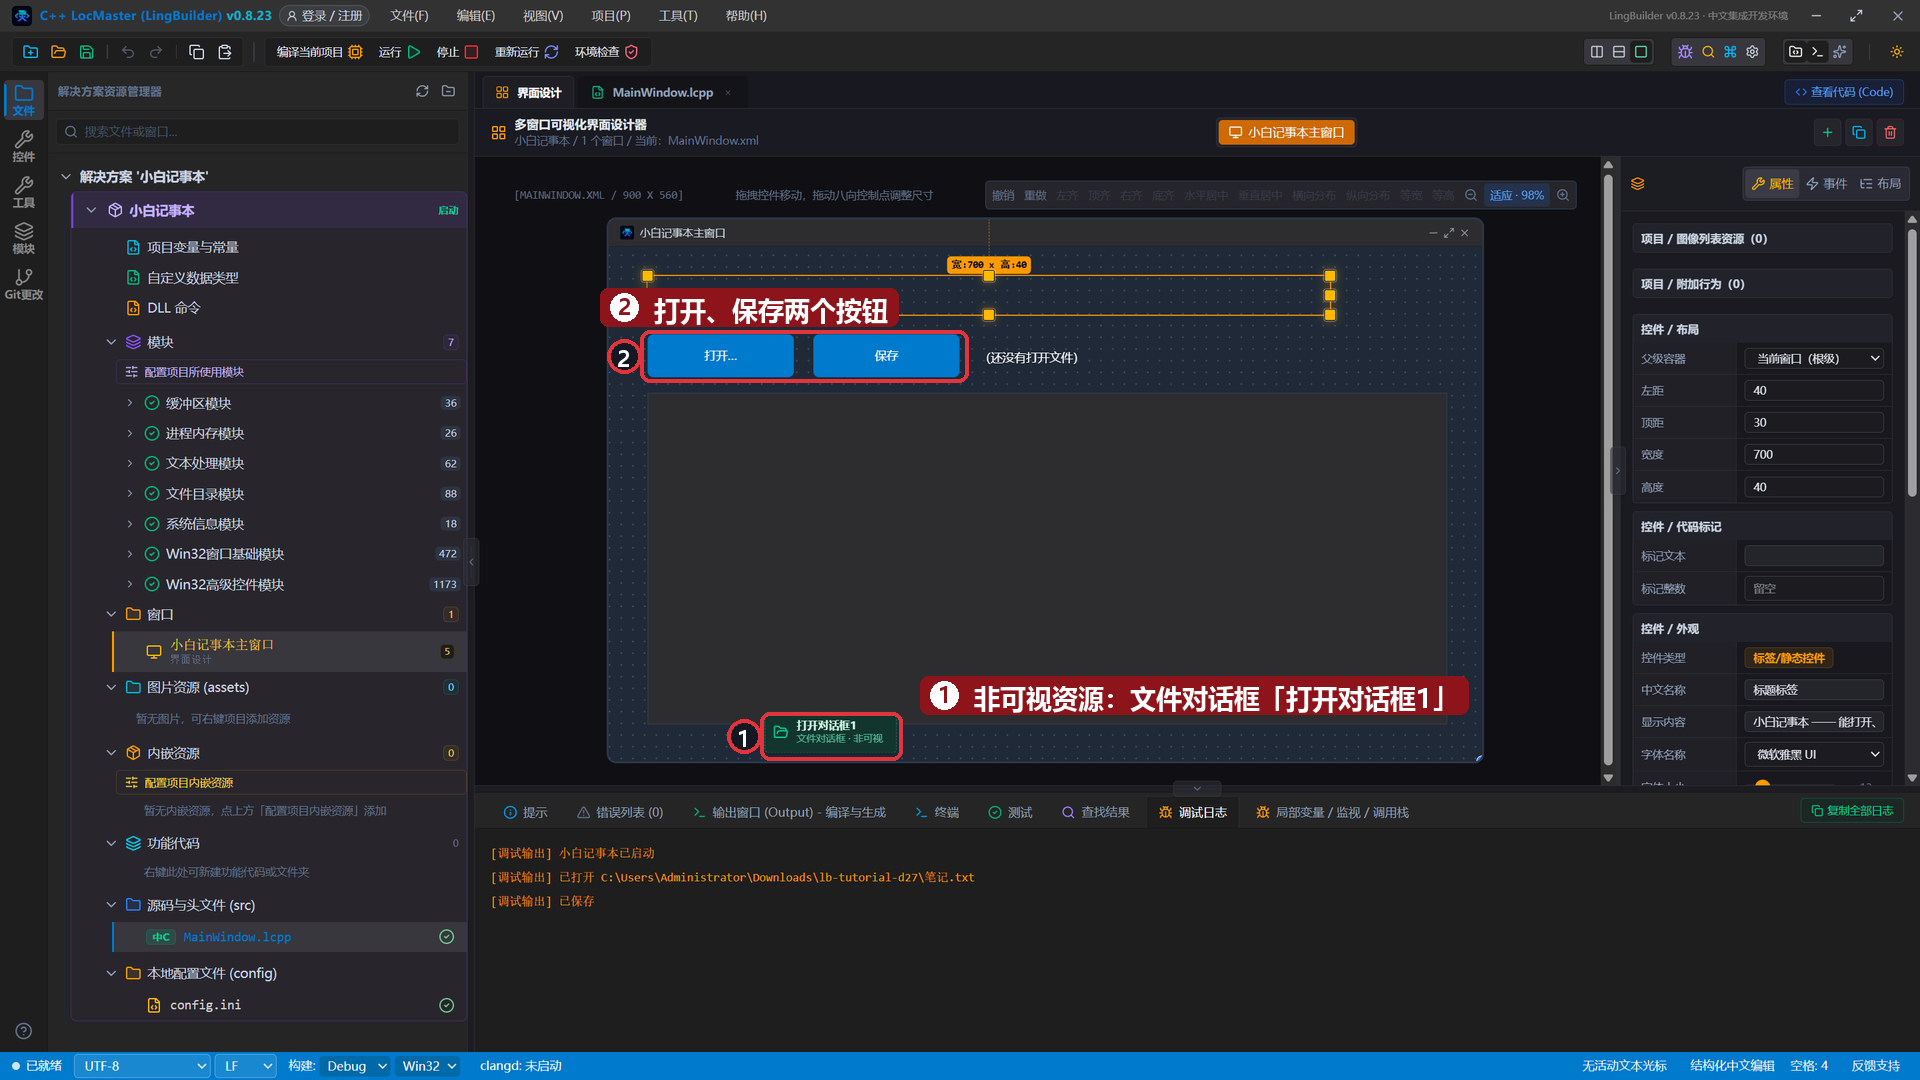Open the Debug build configuration dropdown
Image resolution: width=1920 pixels, height=1080 pixels.
(355, 1066)
